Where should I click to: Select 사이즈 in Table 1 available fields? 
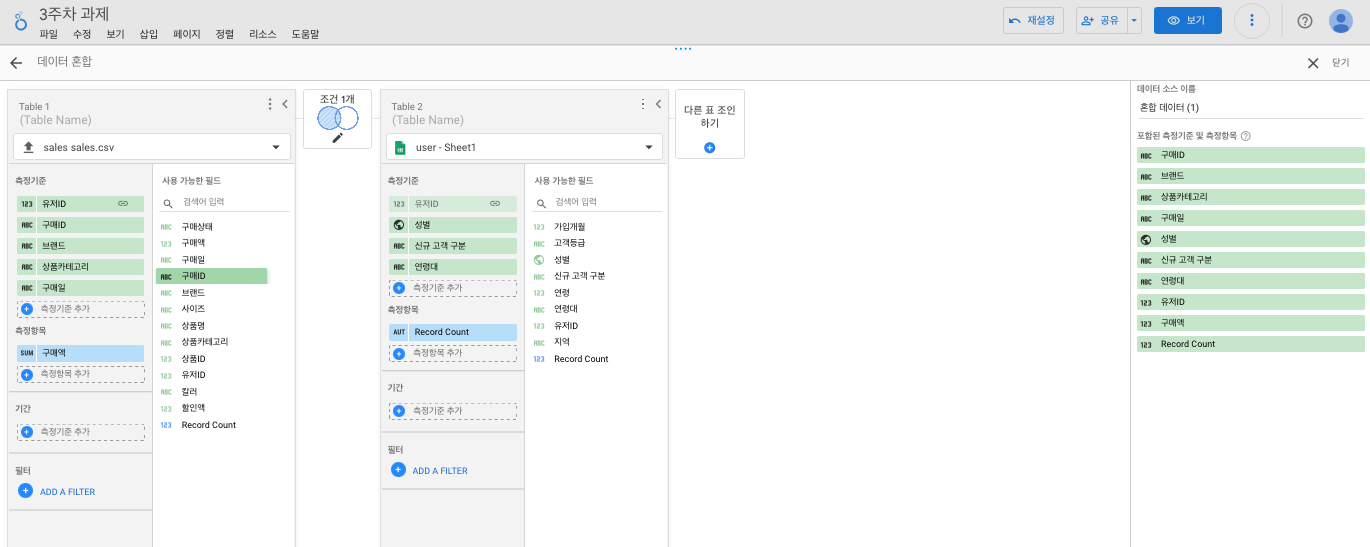pyautogui.click(x=193, y=309)
